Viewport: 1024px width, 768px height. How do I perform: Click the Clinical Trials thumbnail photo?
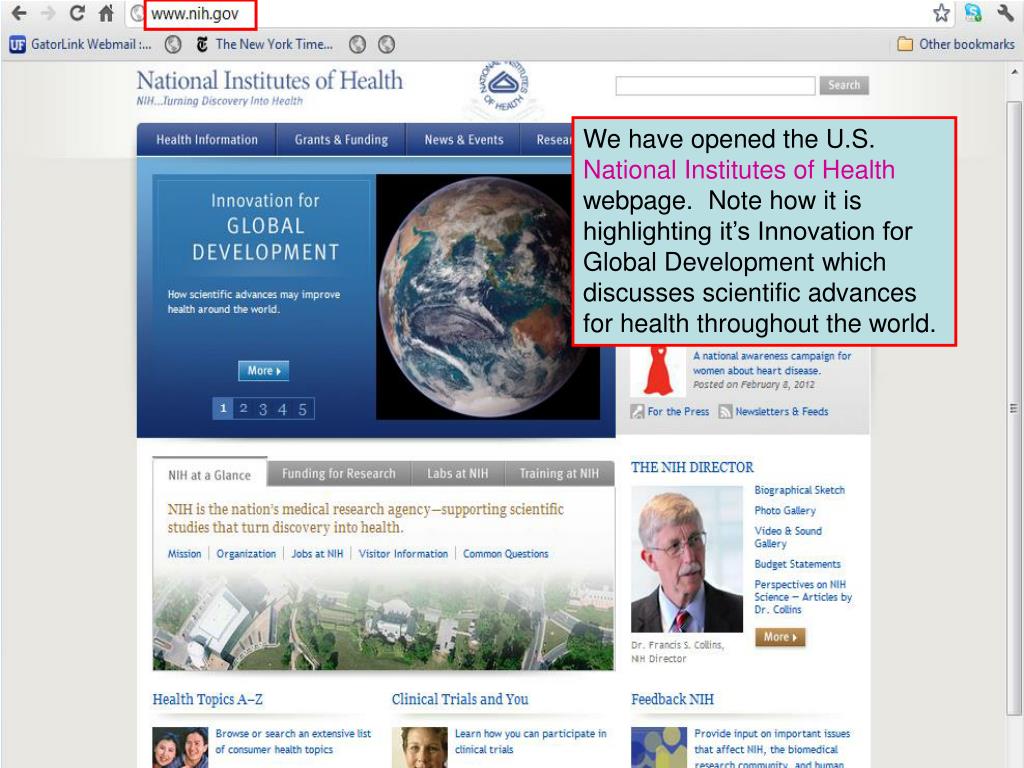click(x=420, y=747)
